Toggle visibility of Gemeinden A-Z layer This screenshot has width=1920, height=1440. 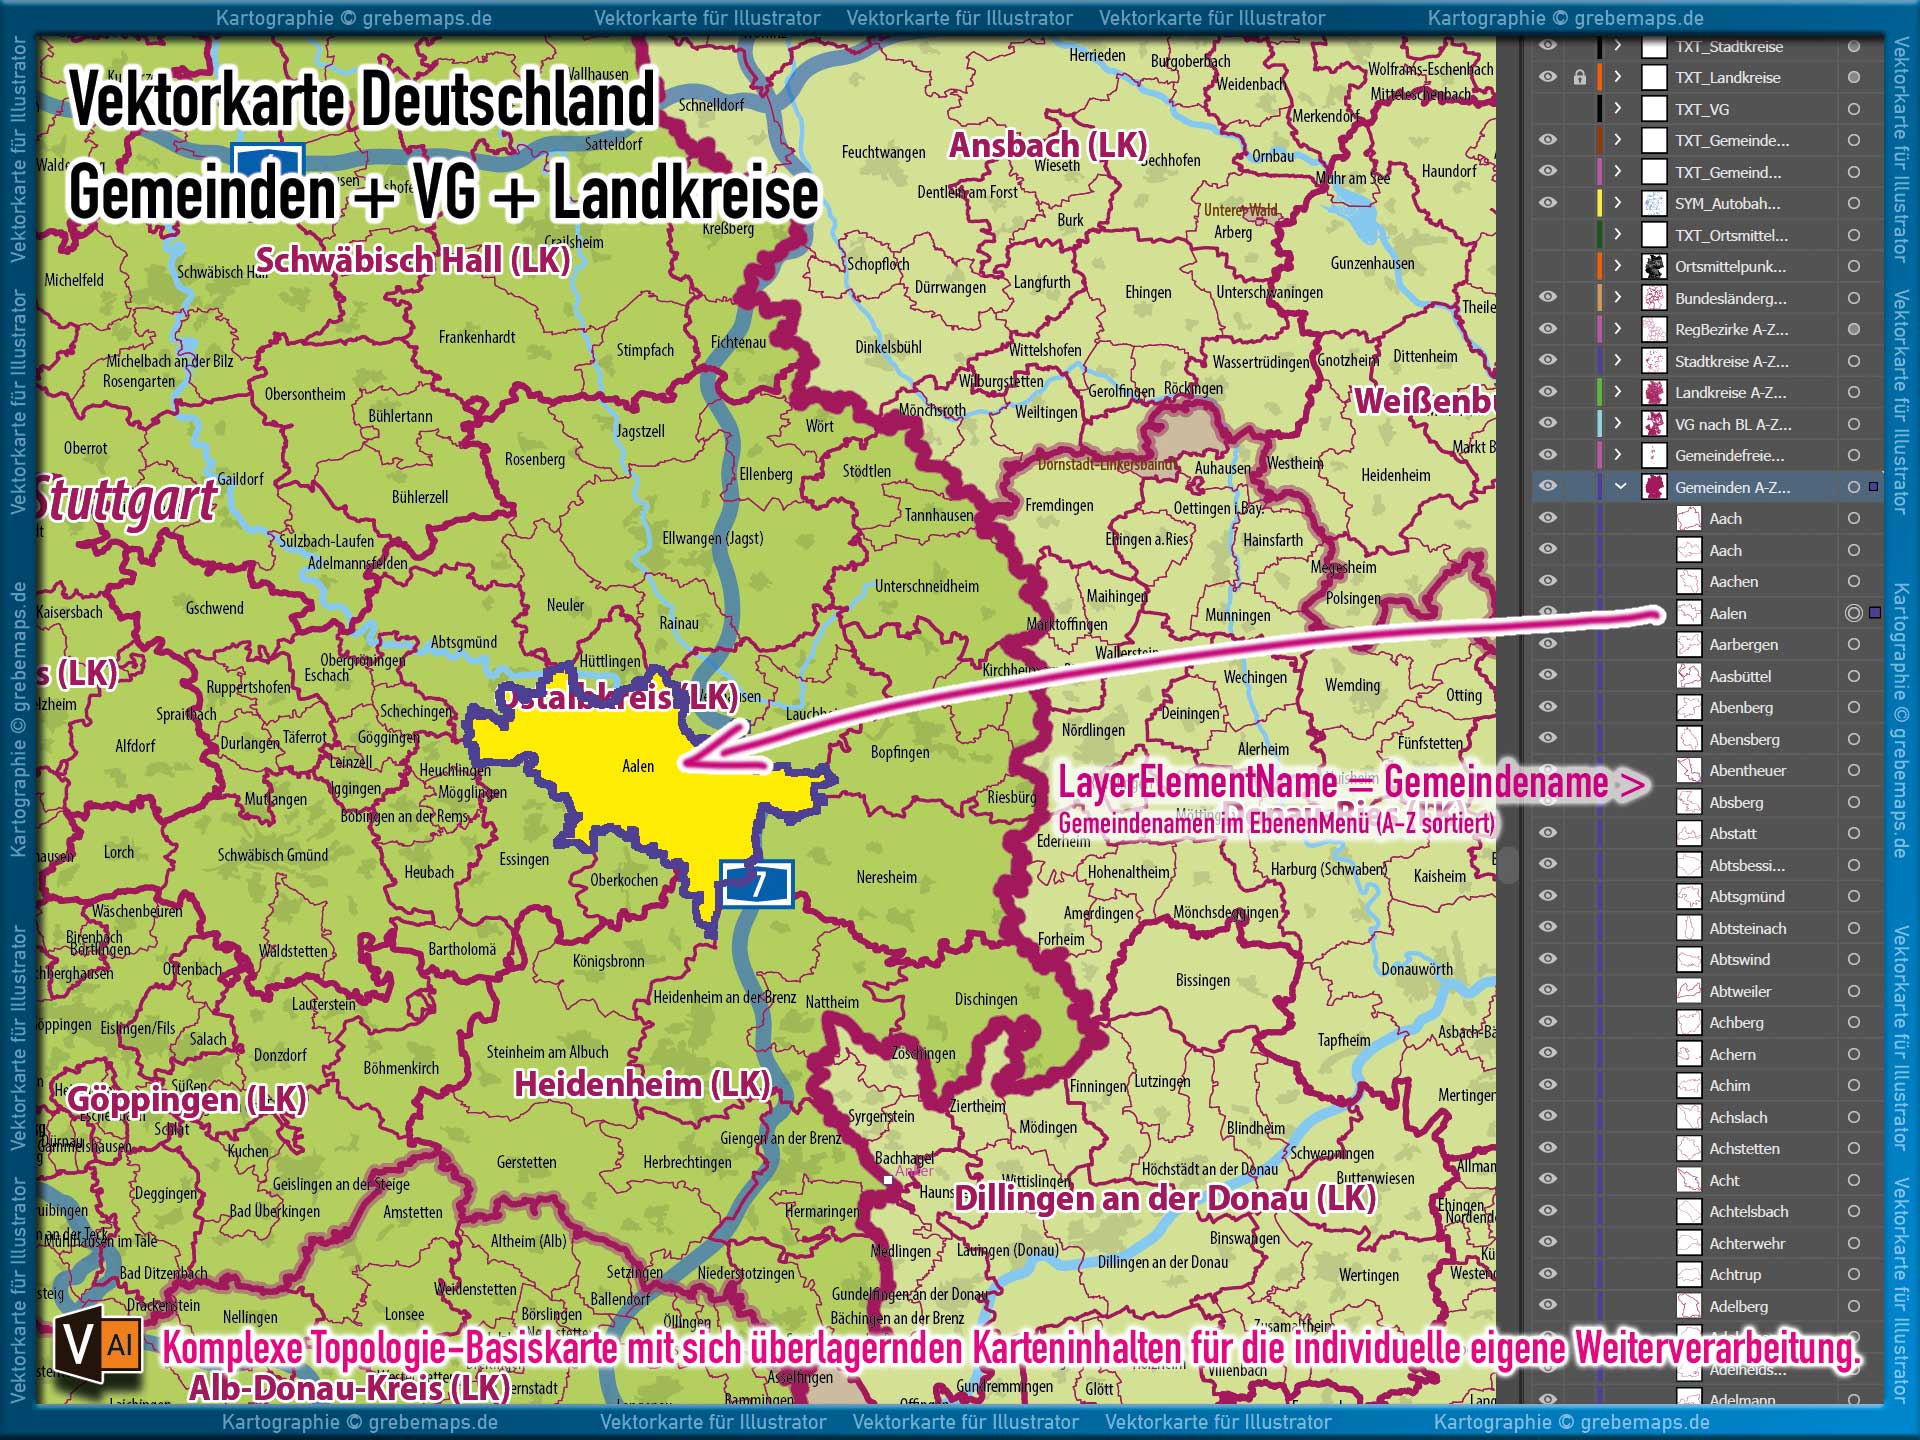1548,487
